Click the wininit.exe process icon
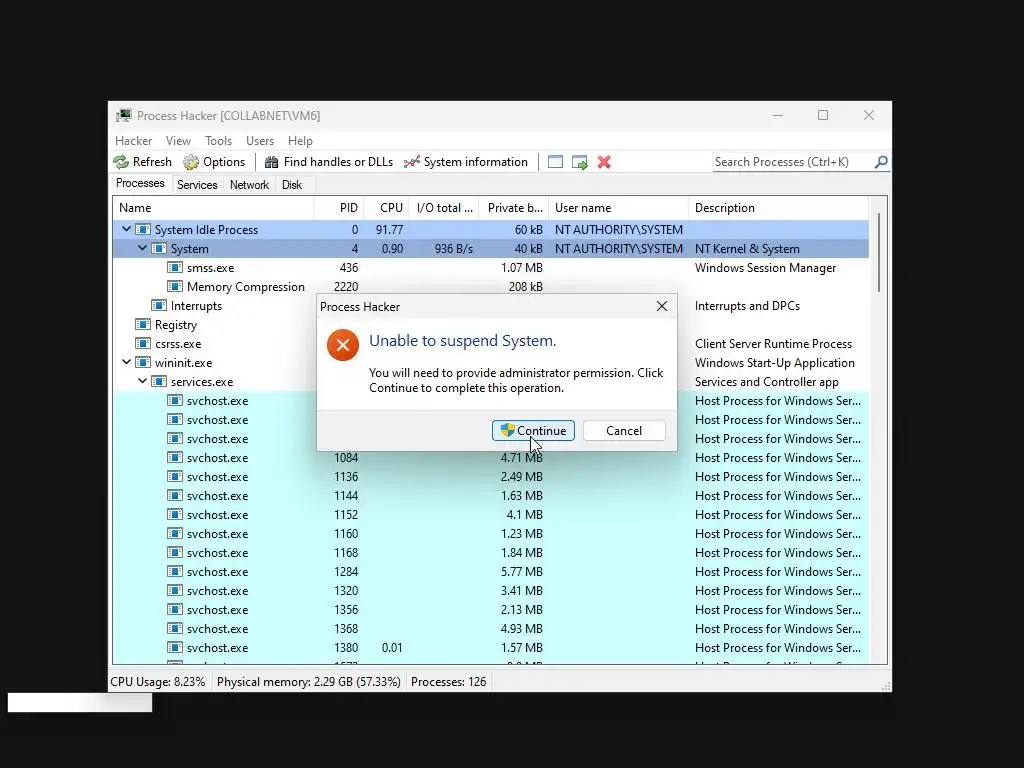The image size is (1024, 768). tap(142, 362)
